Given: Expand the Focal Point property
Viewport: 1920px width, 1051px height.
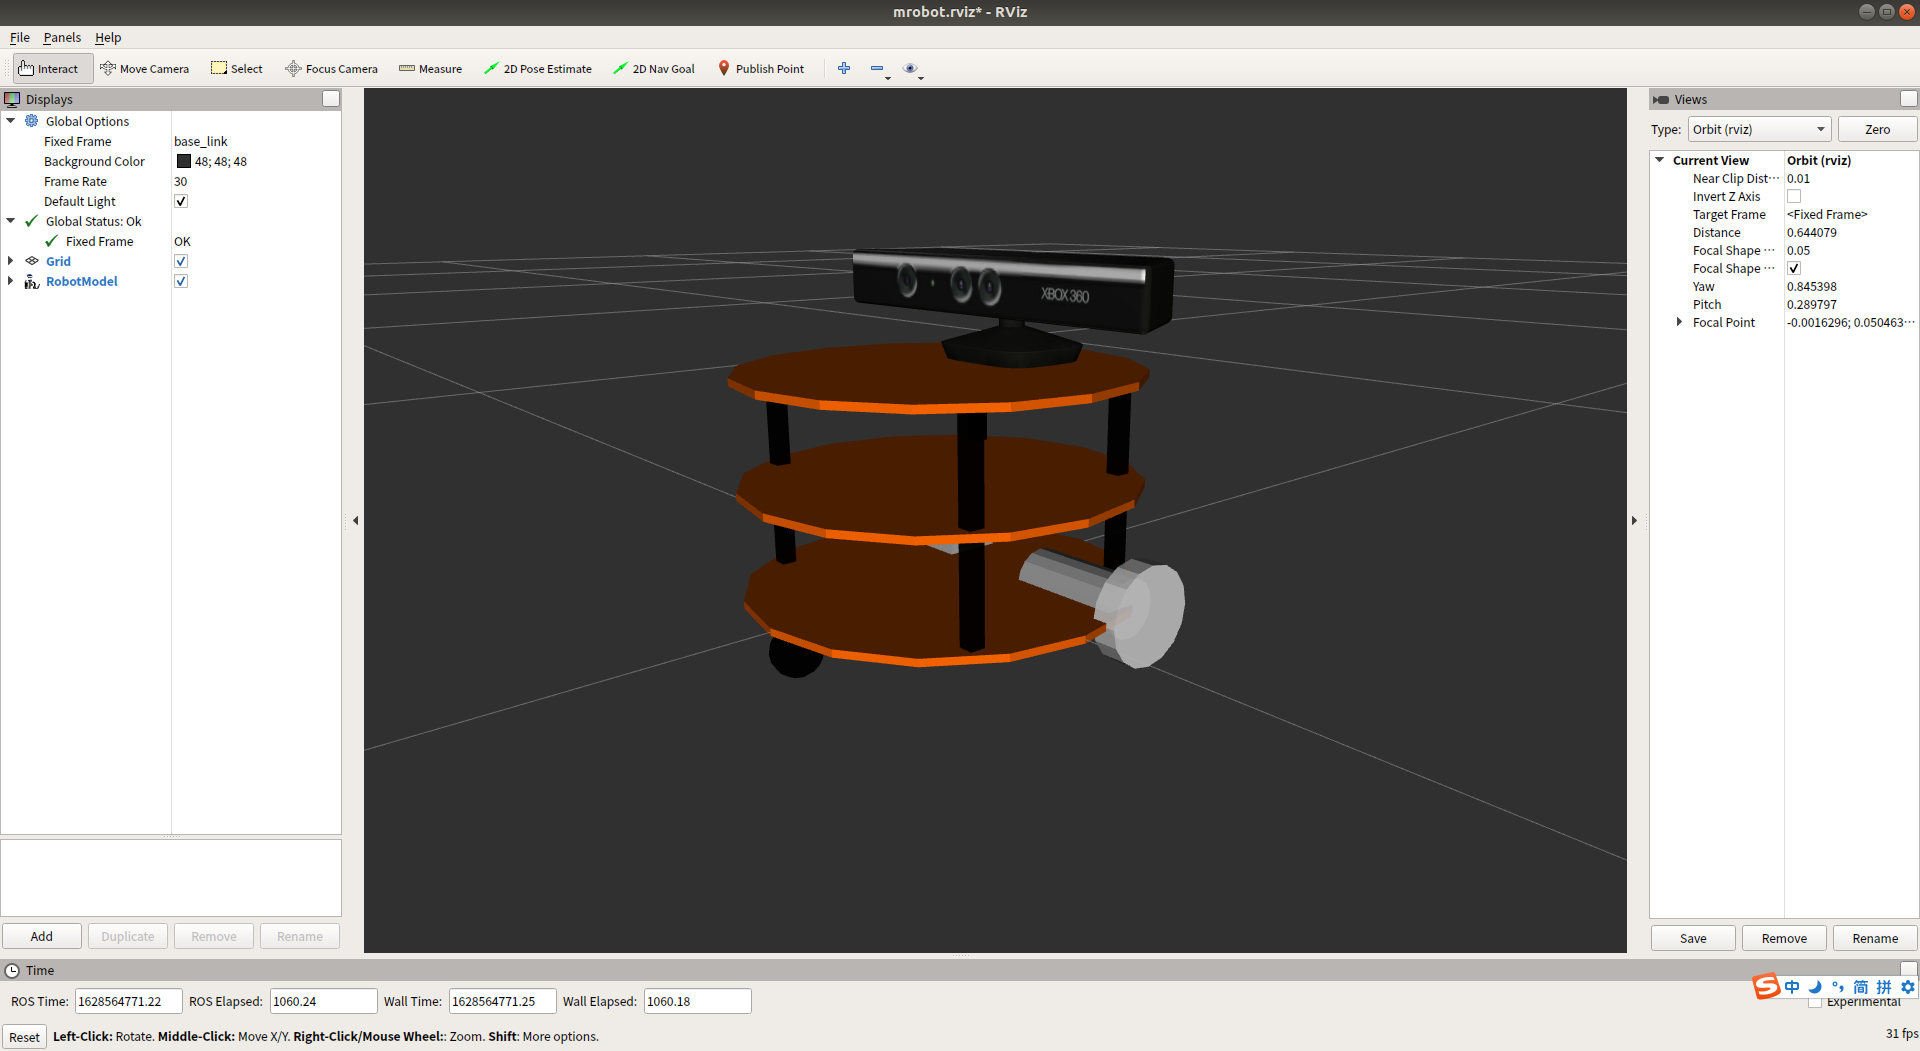Looking at the screenshot, I should tap(1679, 322).
